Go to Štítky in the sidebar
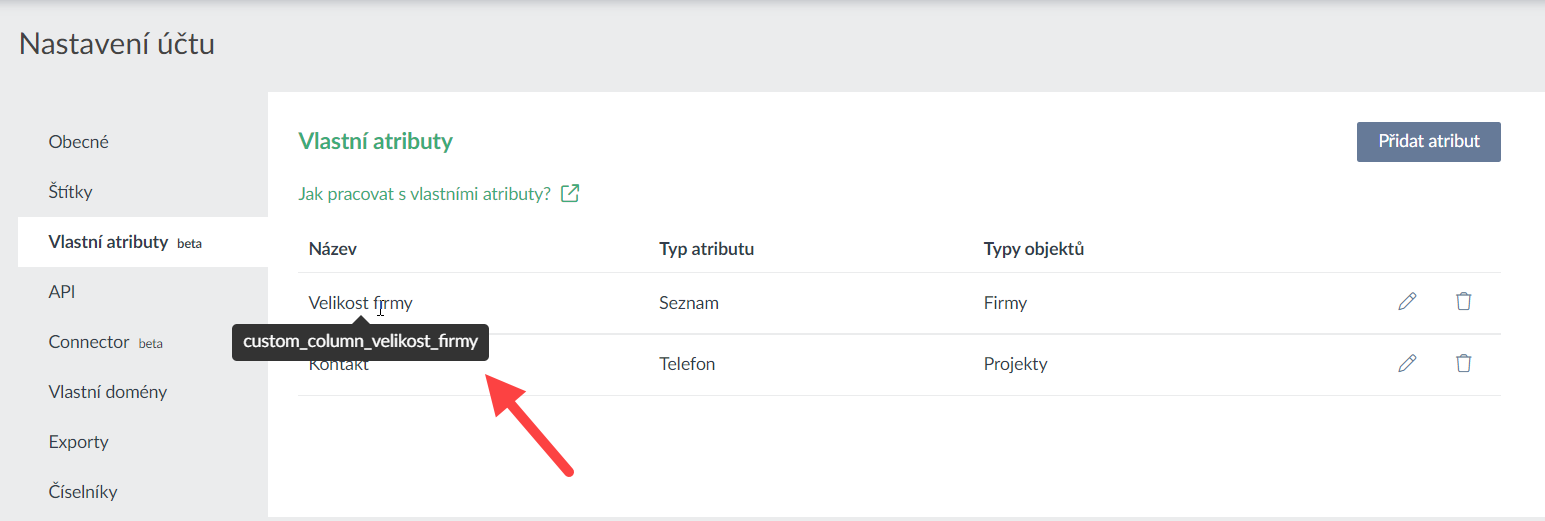 [x=70, y=192]
